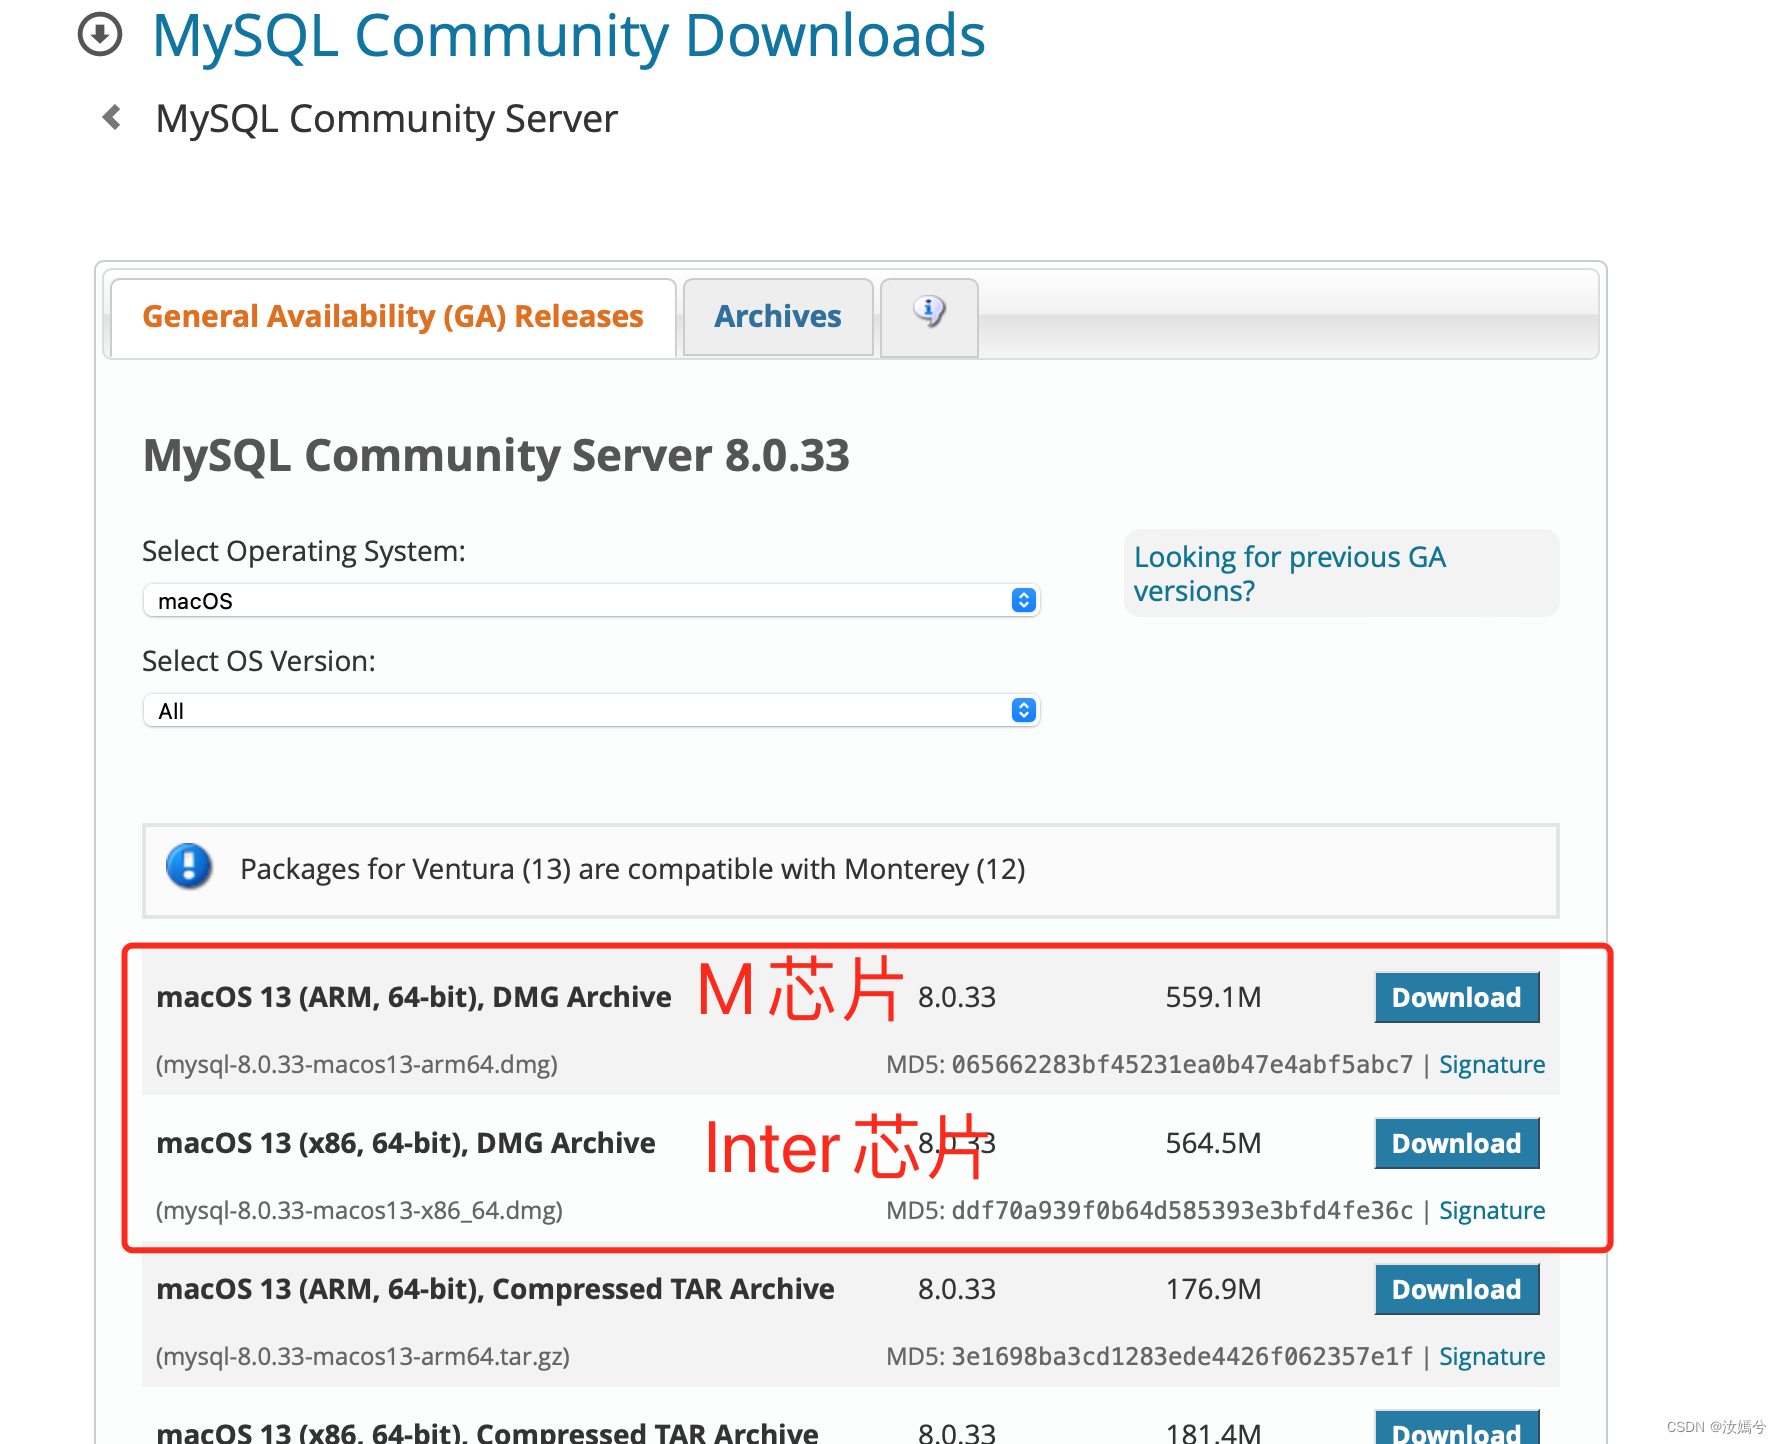
Task: Open the Select OS Version All dropdown
Action: coord(592,711)
